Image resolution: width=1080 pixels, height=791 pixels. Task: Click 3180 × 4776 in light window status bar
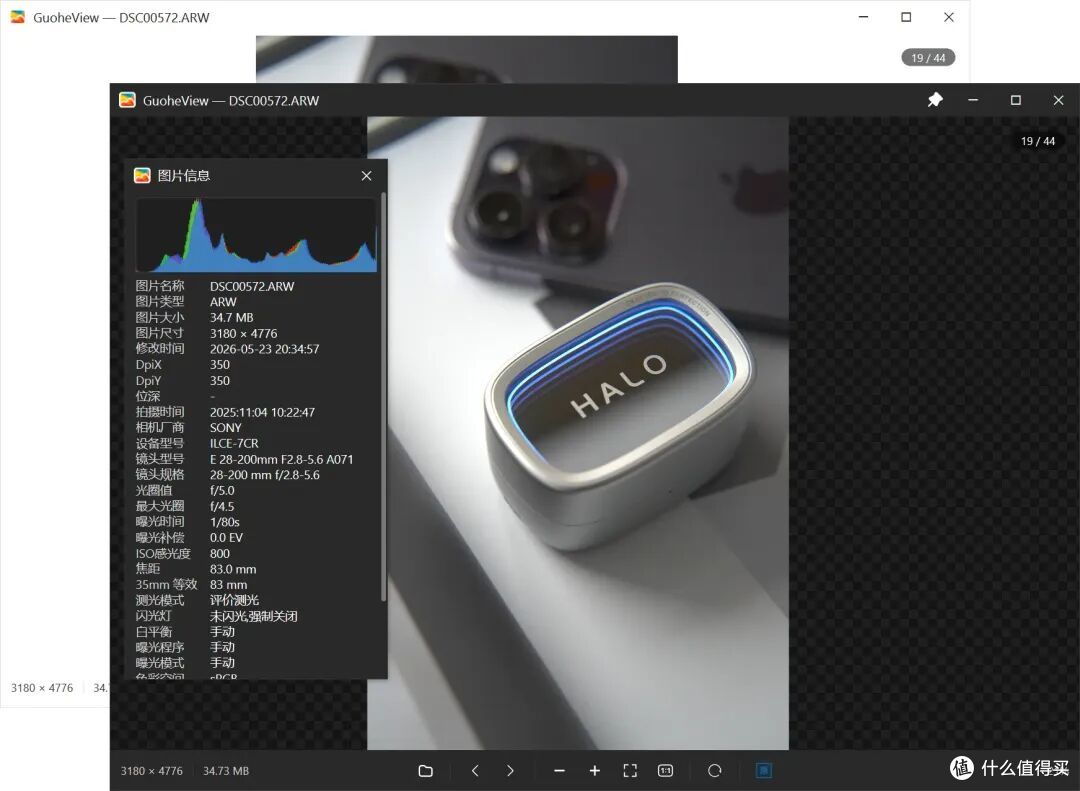coord(42,688)
